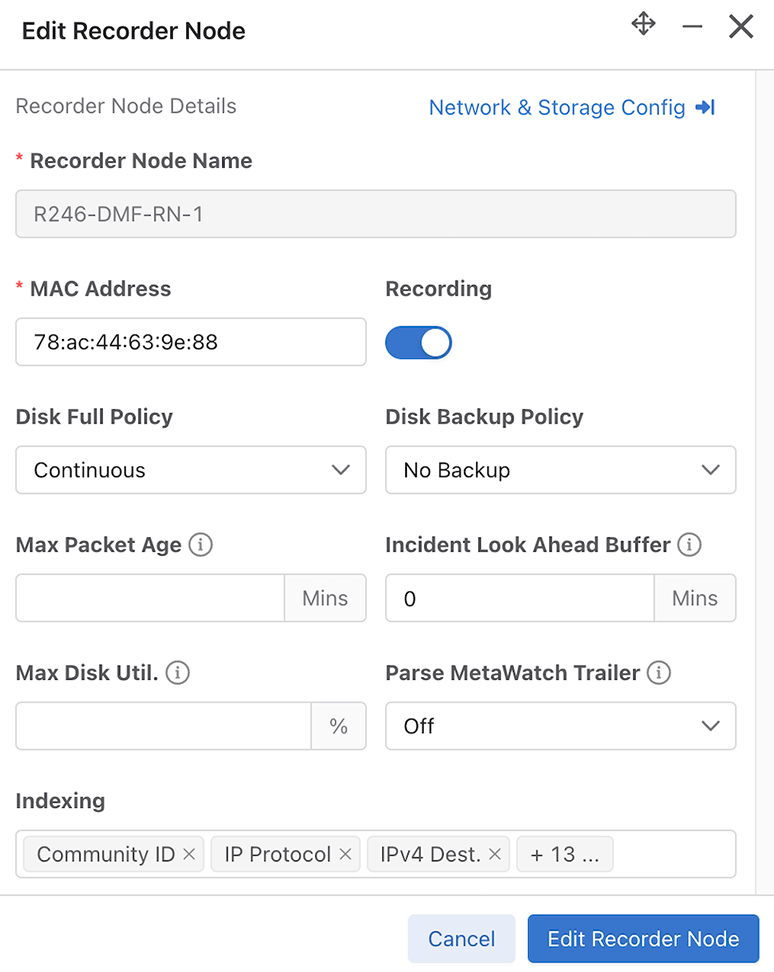Expand the Parse MetaWatch Trailer dropdown

click(560, 726)
